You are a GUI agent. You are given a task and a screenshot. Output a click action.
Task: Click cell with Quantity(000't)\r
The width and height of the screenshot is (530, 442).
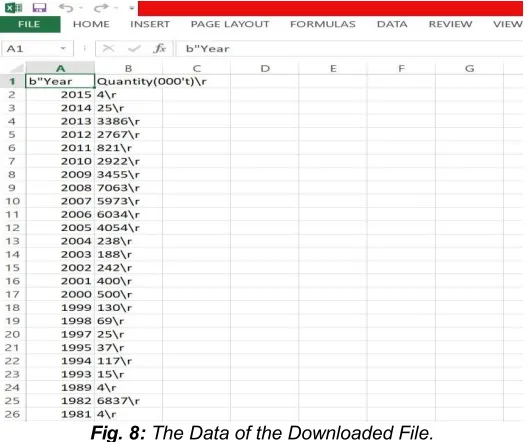tap(128, 81)
